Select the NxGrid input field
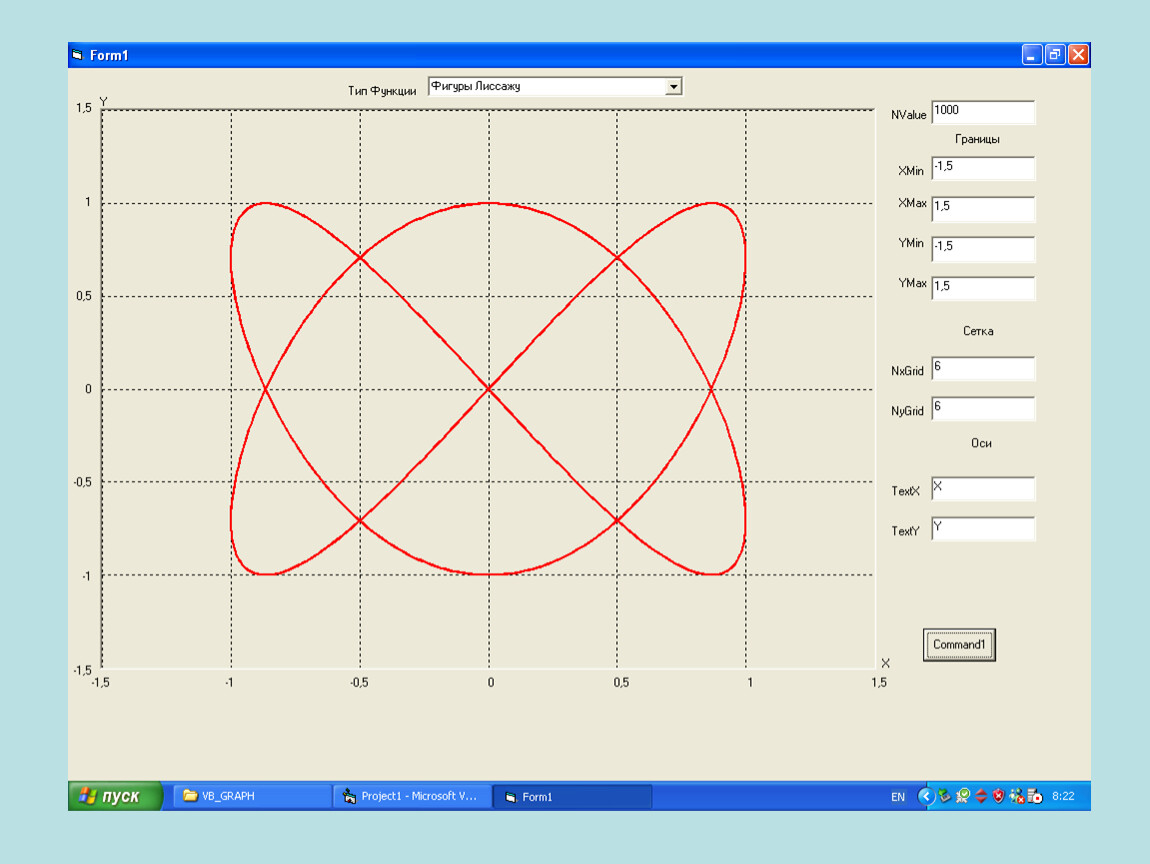The width and height of the screenshot is (1150, 864). coord(983,369)
